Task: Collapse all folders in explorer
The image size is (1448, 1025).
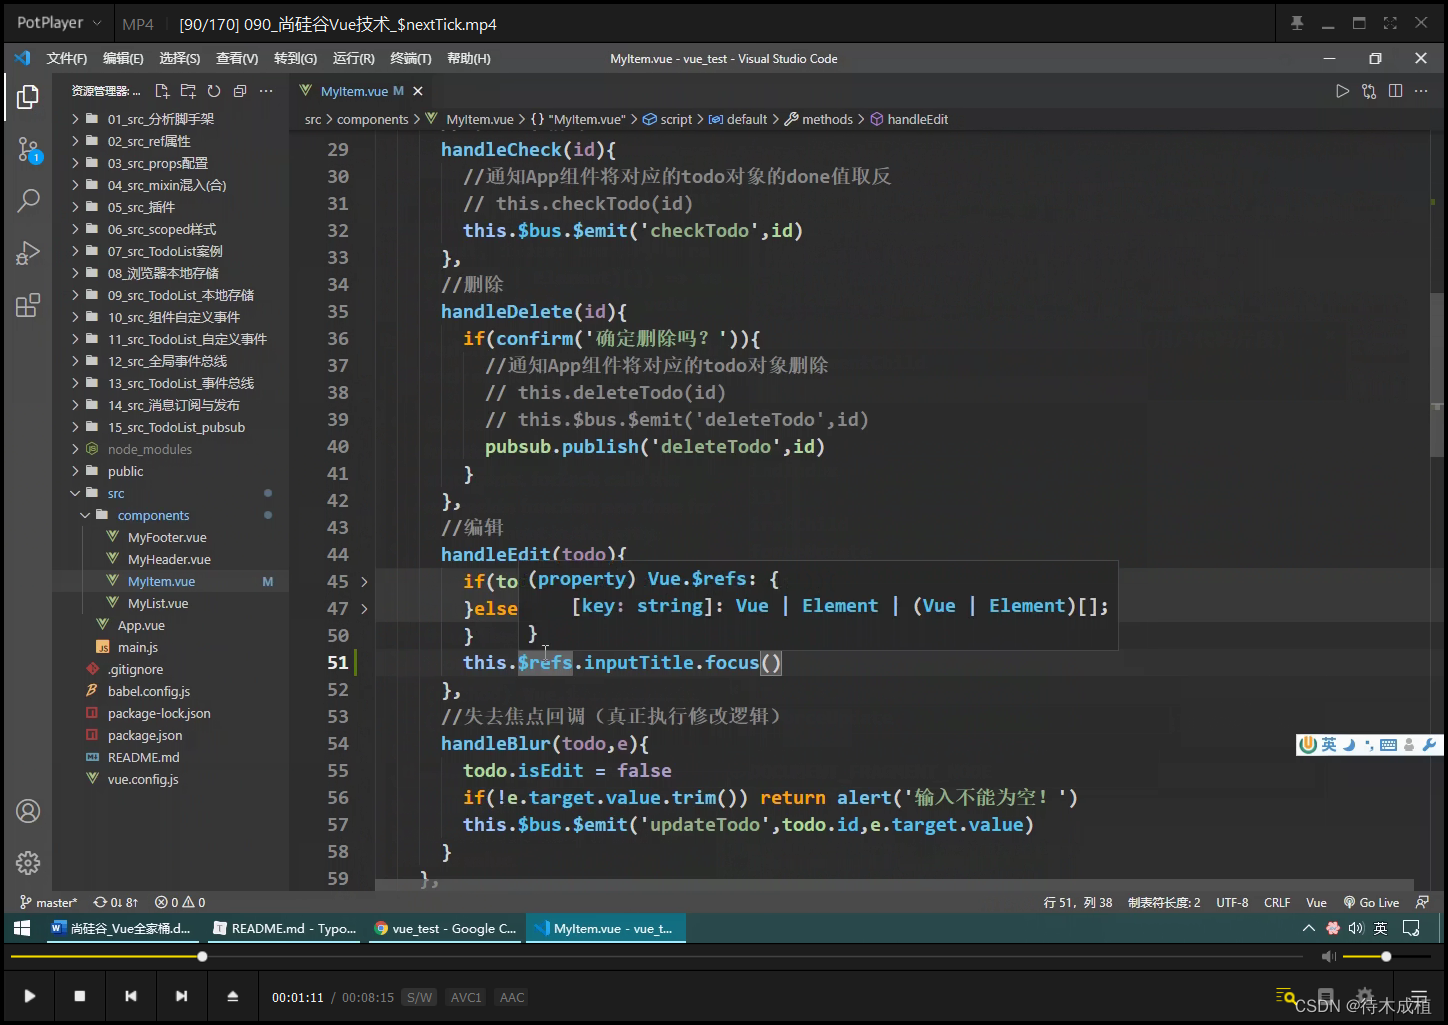Action: [240, 91]
